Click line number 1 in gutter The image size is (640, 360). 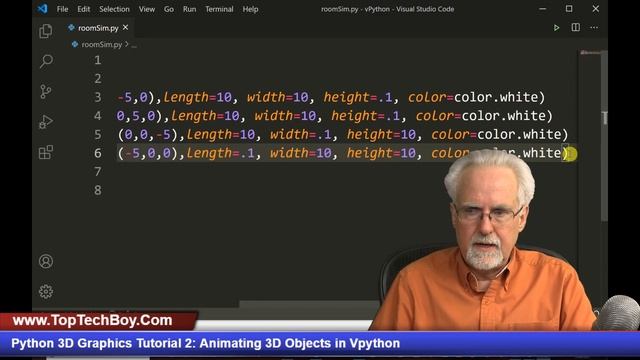(98, 60)
